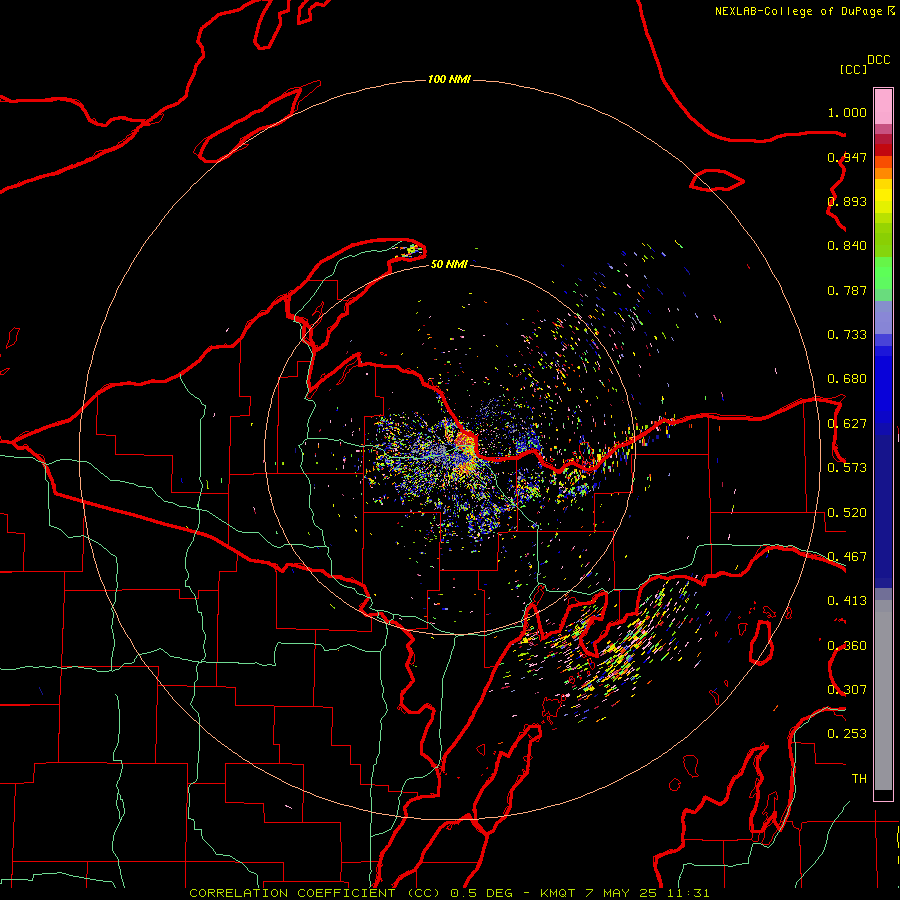
Task: Select the 0.253 legend value
Action: tap(847, 734)
